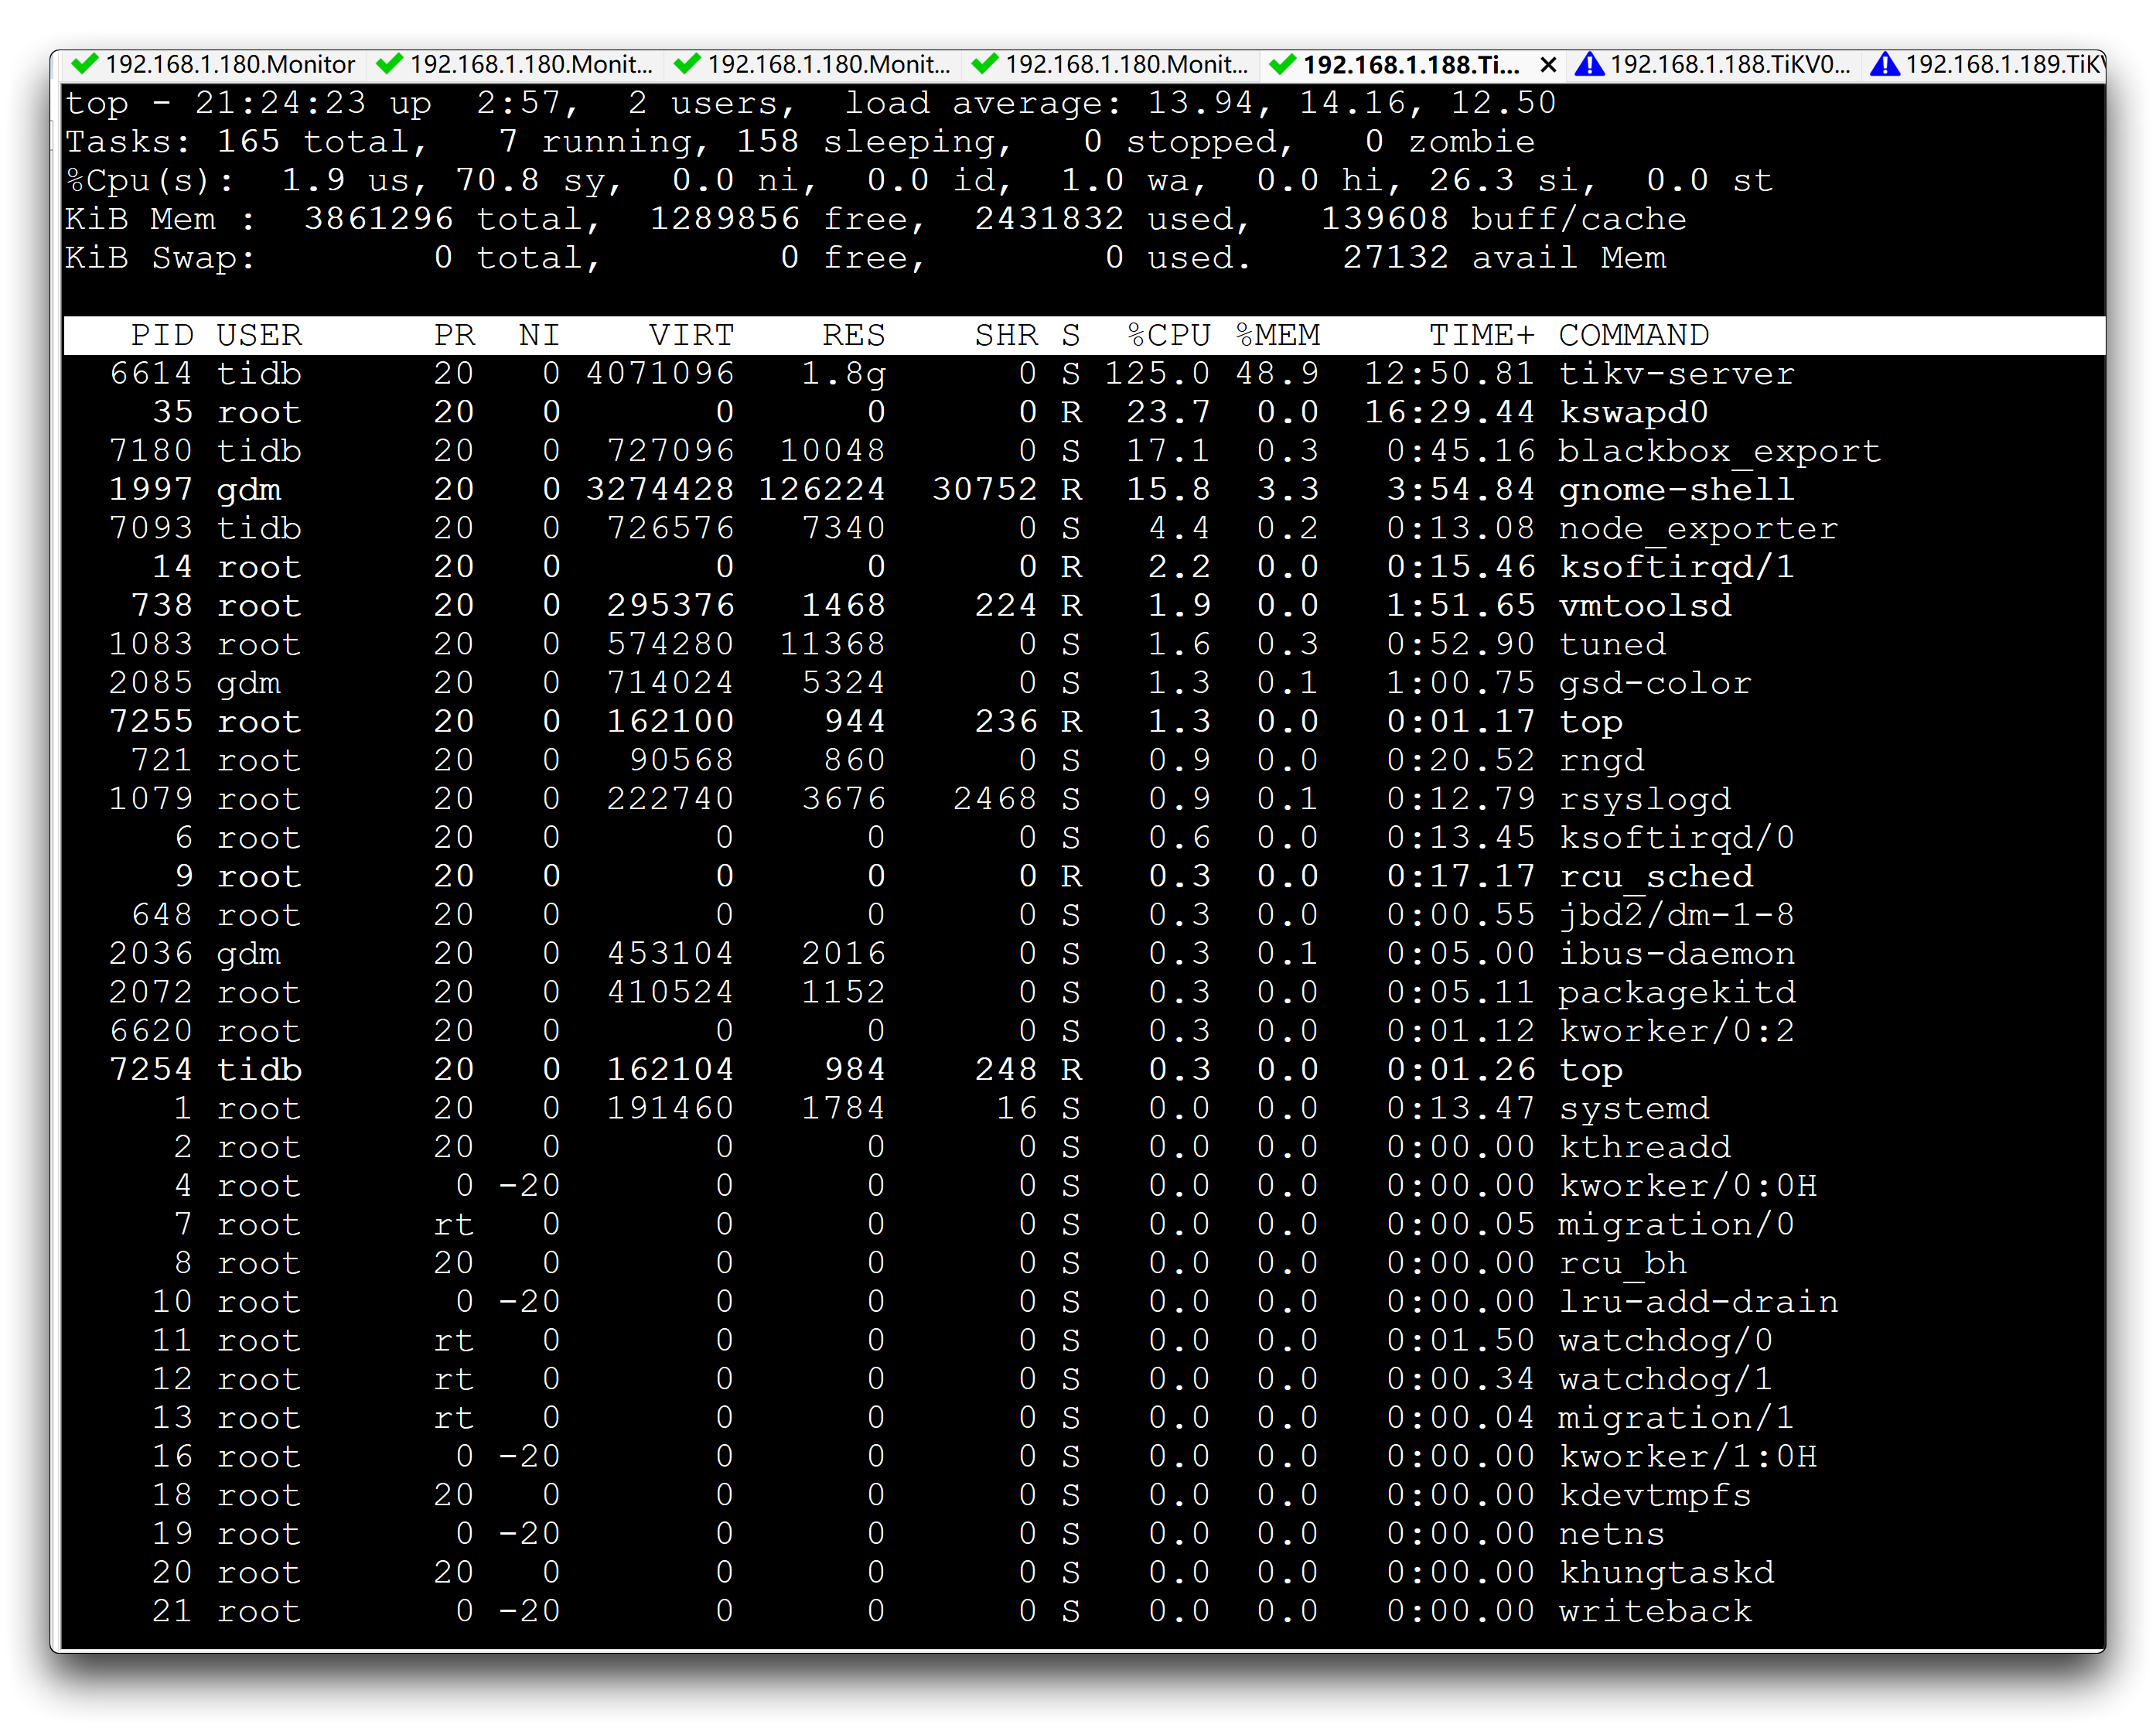Click the blackbox_export process entry
The height and width of the screenshot is (1728, 2156).
[x=1718, y=451]
